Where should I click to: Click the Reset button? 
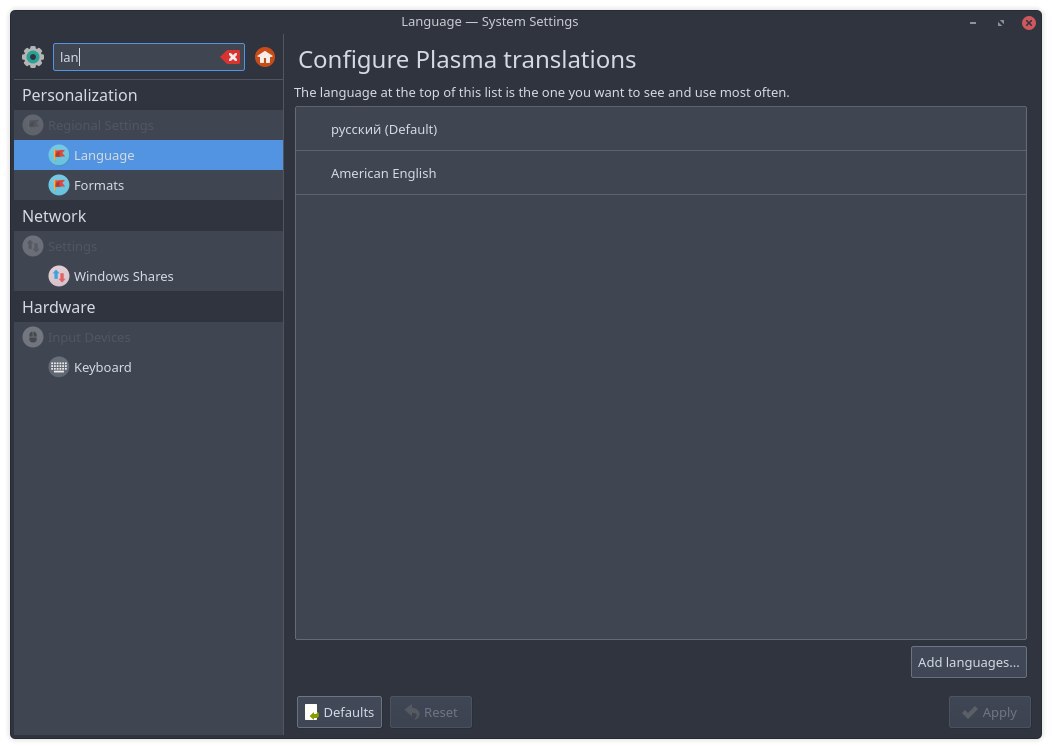point(431,712)
